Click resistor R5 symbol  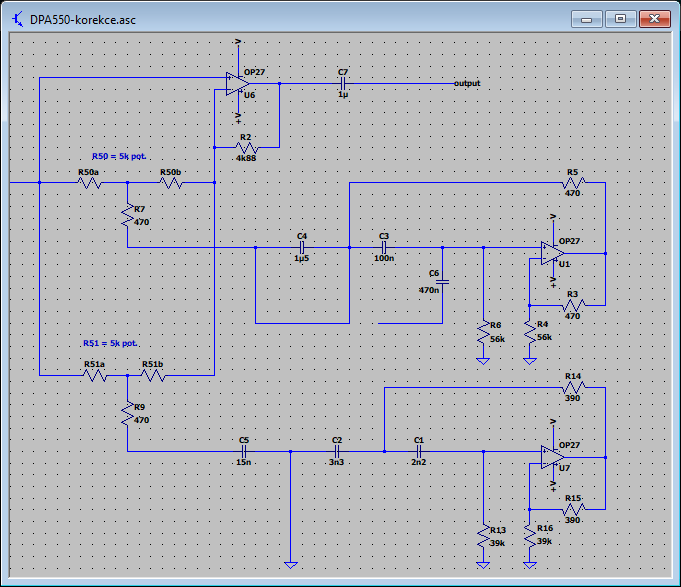(x=574, y=183)
